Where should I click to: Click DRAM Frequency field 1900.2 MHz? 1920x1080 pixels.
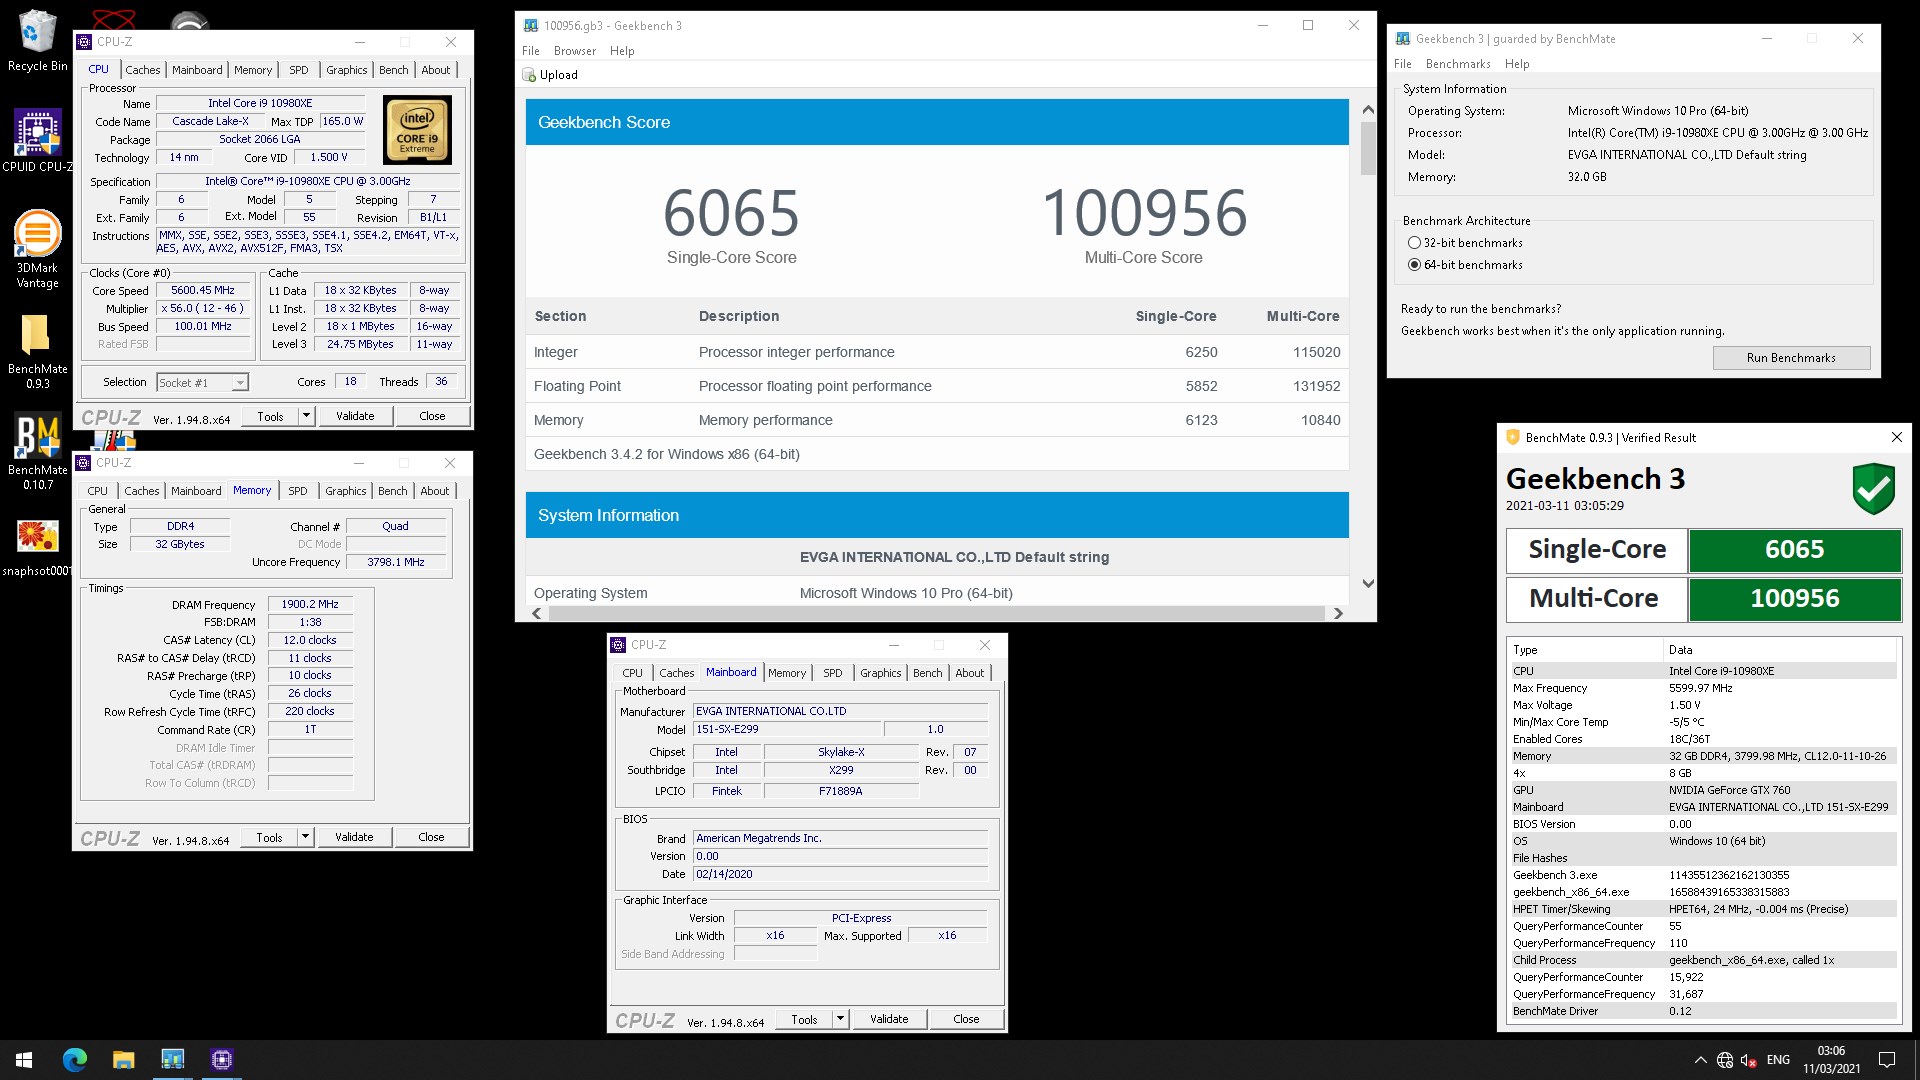click(310, 604)
